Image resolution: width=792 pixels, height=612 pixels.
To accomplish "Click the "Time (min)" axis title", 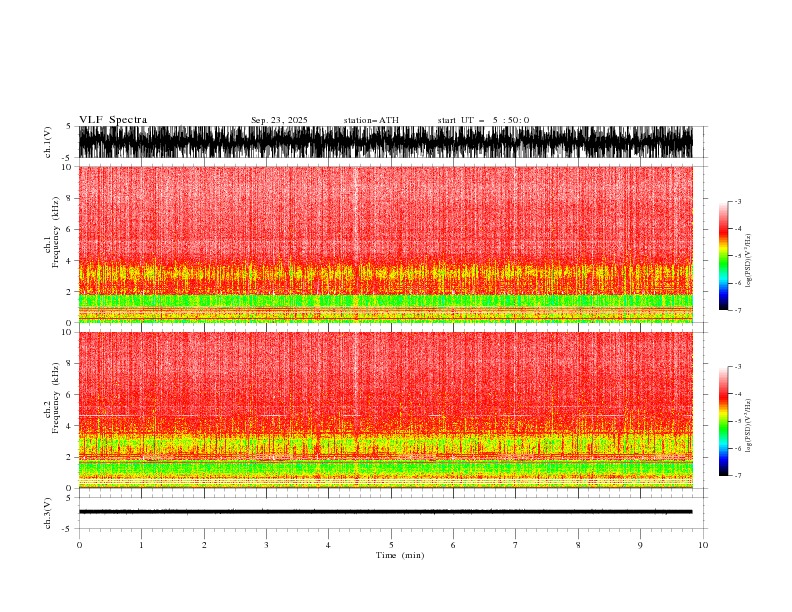I will click(x=400, y=555).
